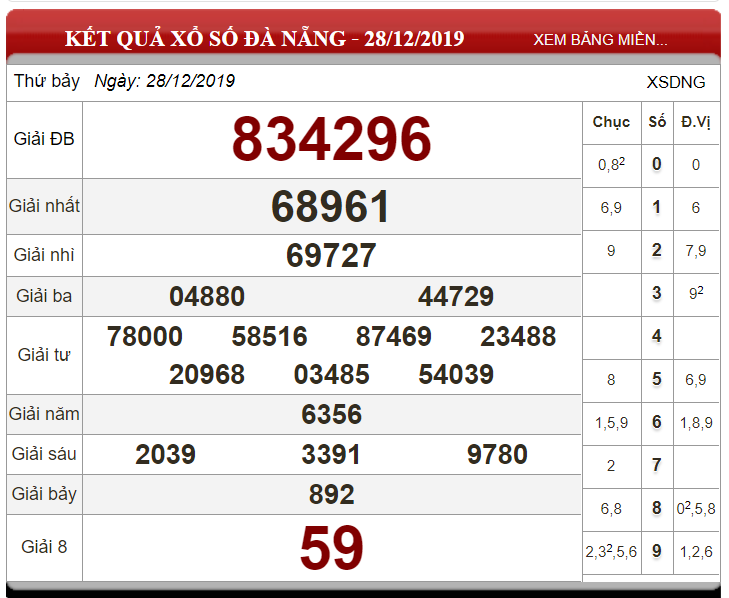
Task: Click the Thứ bảy day label
Action: (x=47, y=81)
